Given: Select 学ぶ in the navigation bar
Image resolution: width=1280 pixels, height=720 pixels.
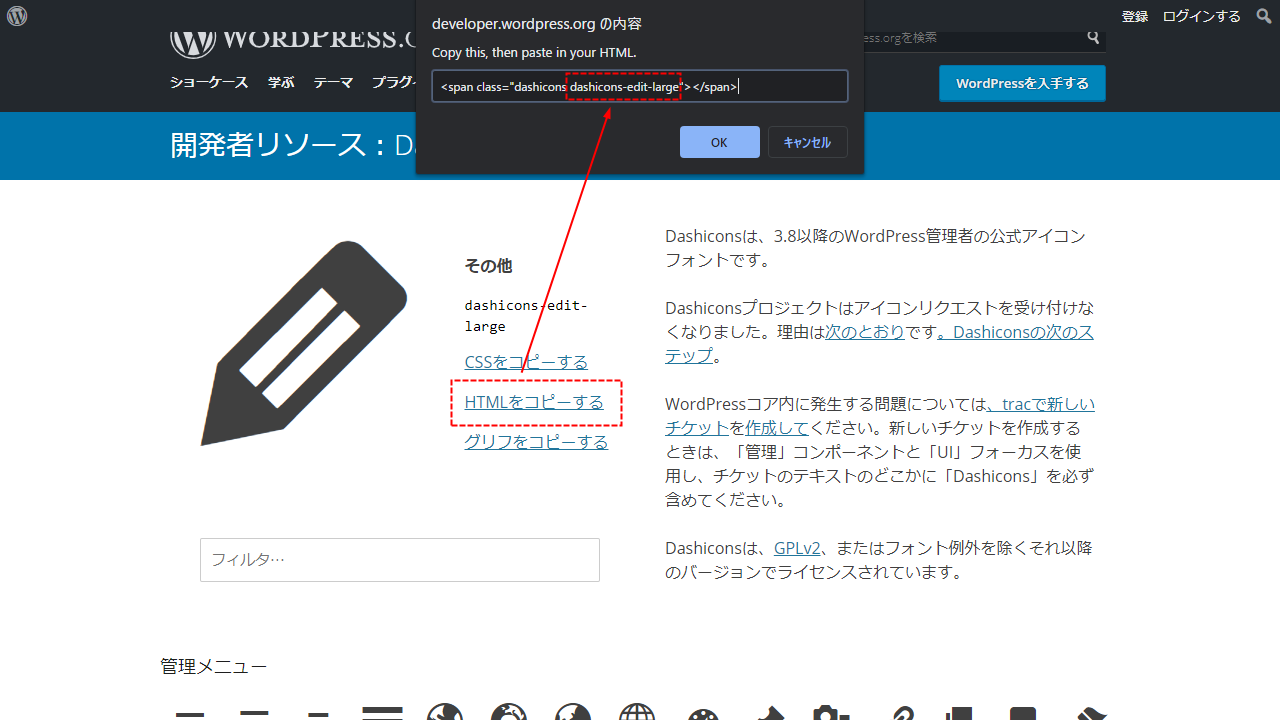Looking at the screenshot, I should pyautogui.click(x=280, y=82).
